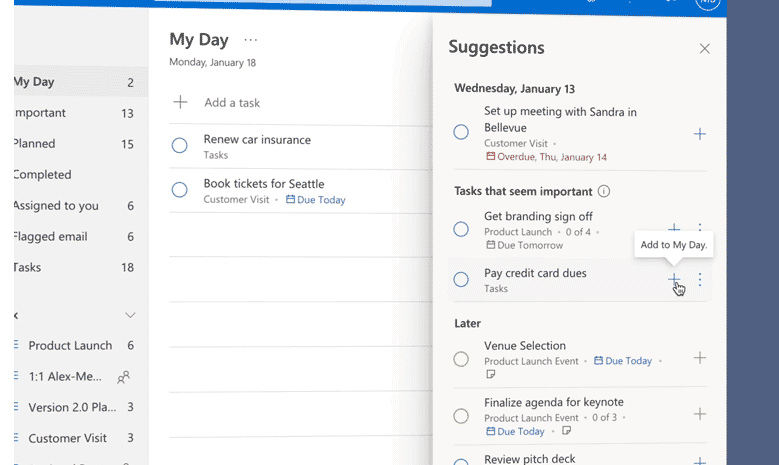Open Assigned to you list

(x=81, y=206)
